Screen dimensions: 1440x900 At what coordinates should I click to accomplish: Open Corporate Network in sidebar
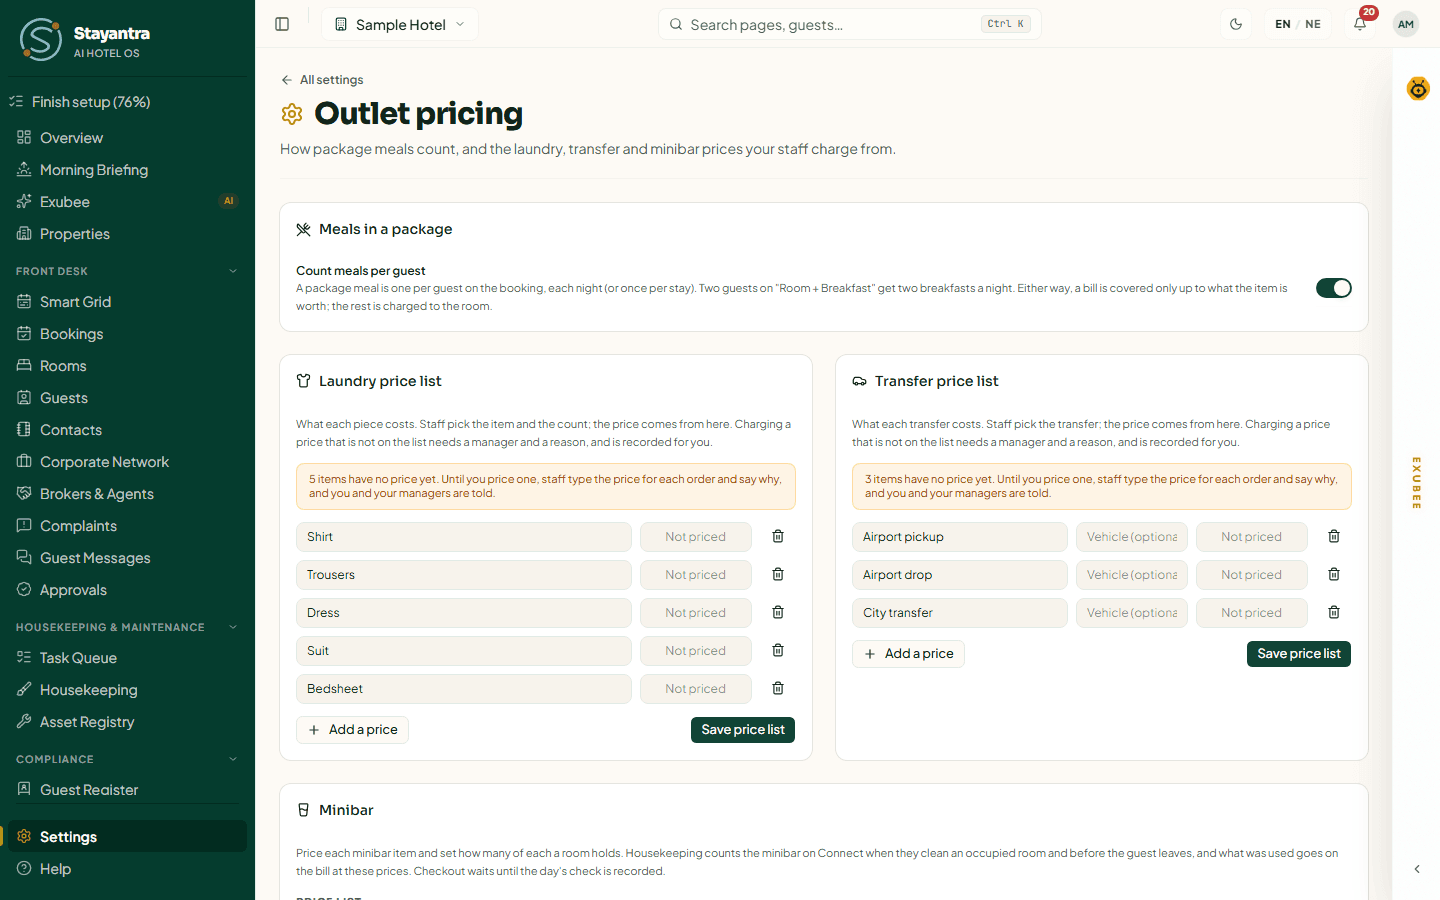[x=127, y=462]
